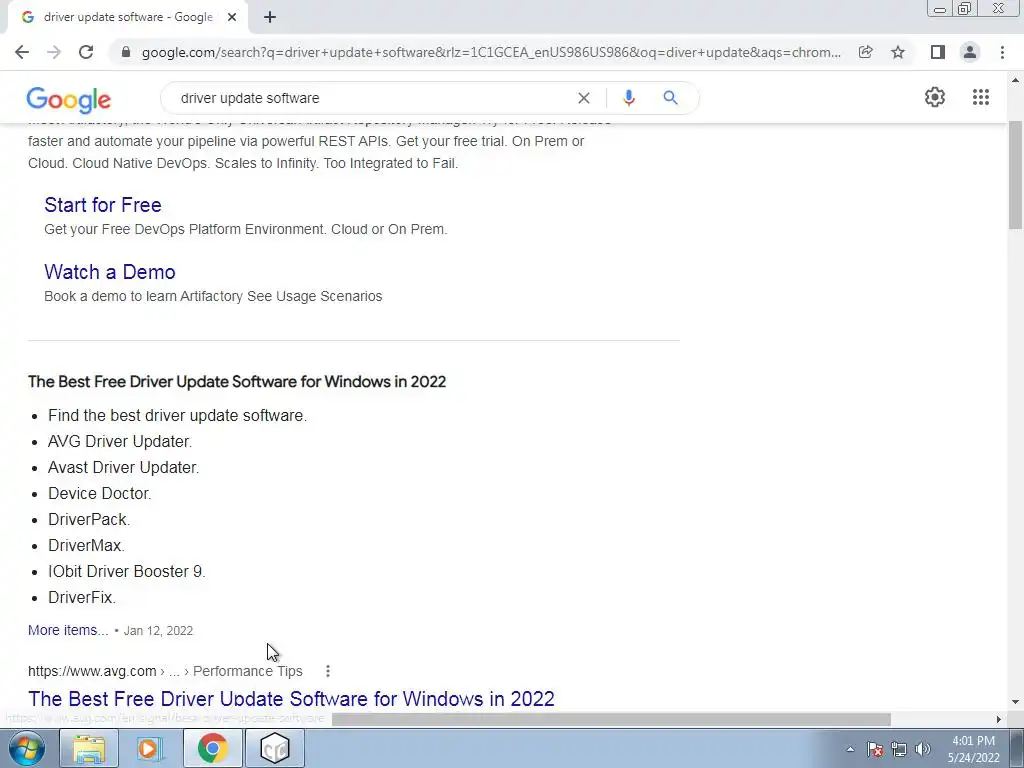This screenshot has height=768, width=1024.
Task: View site information lock icon
Action: [126, 52]
